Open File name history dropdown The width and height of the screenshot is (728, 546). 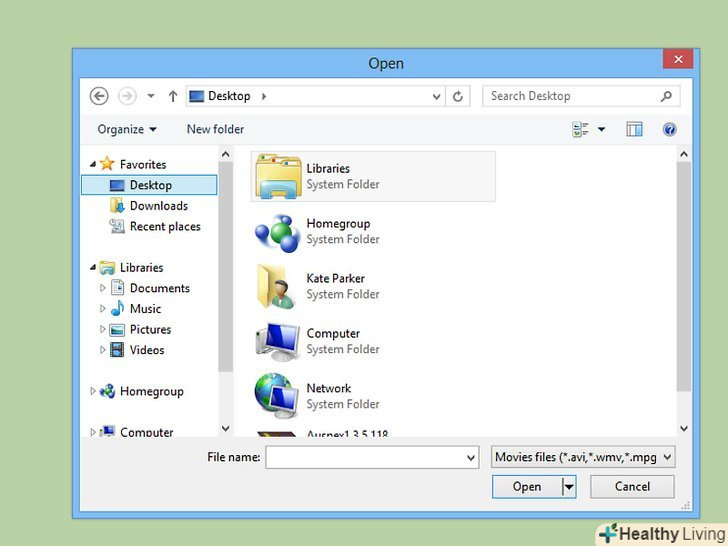pyautogui.click(x=470, y=458)
